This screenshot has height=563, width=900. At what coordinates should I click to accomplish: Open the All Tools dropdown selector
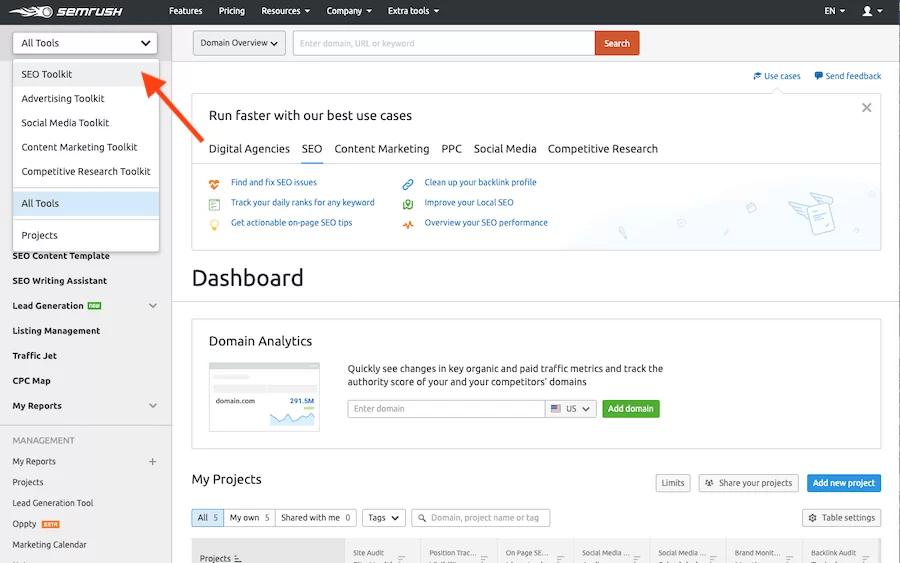85,43
